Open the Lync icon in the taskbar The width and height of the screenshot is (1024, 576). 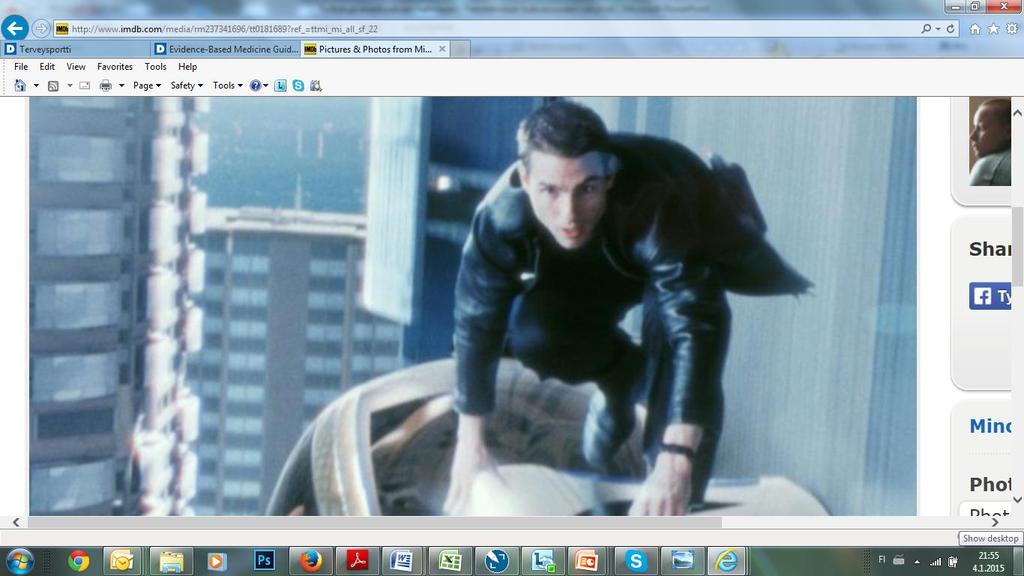543,561
